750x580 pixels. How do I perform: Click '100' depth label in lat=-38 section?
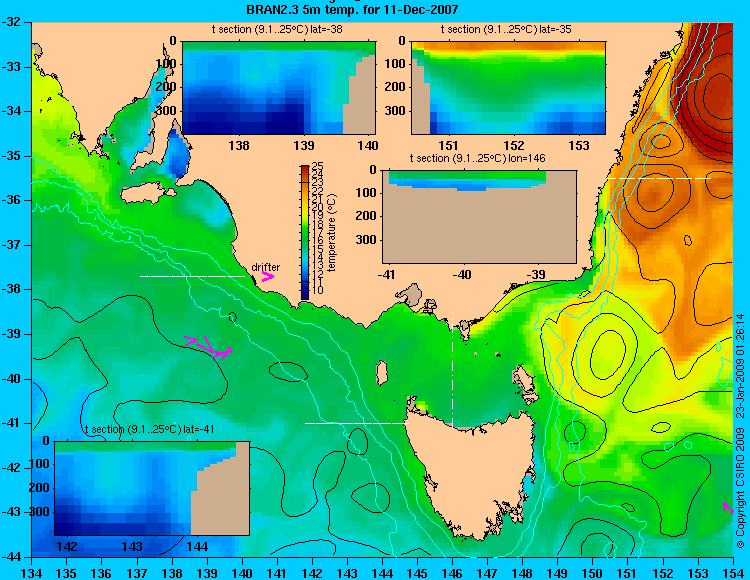coord(167,64)
